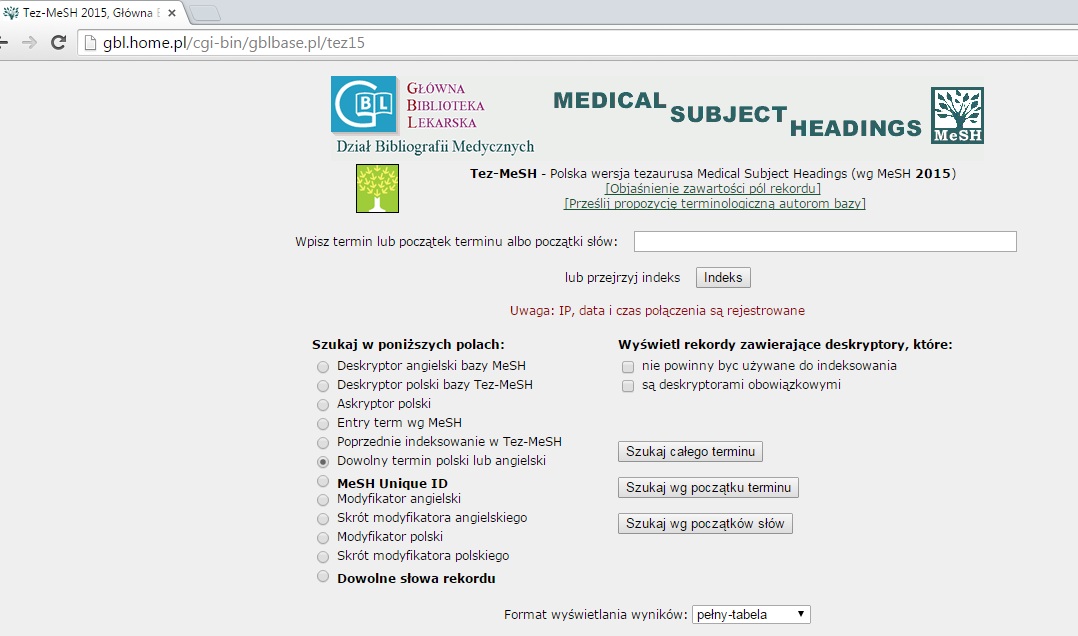Click the term search input field
1078x636 pixels.
click(x=825, y=241)
